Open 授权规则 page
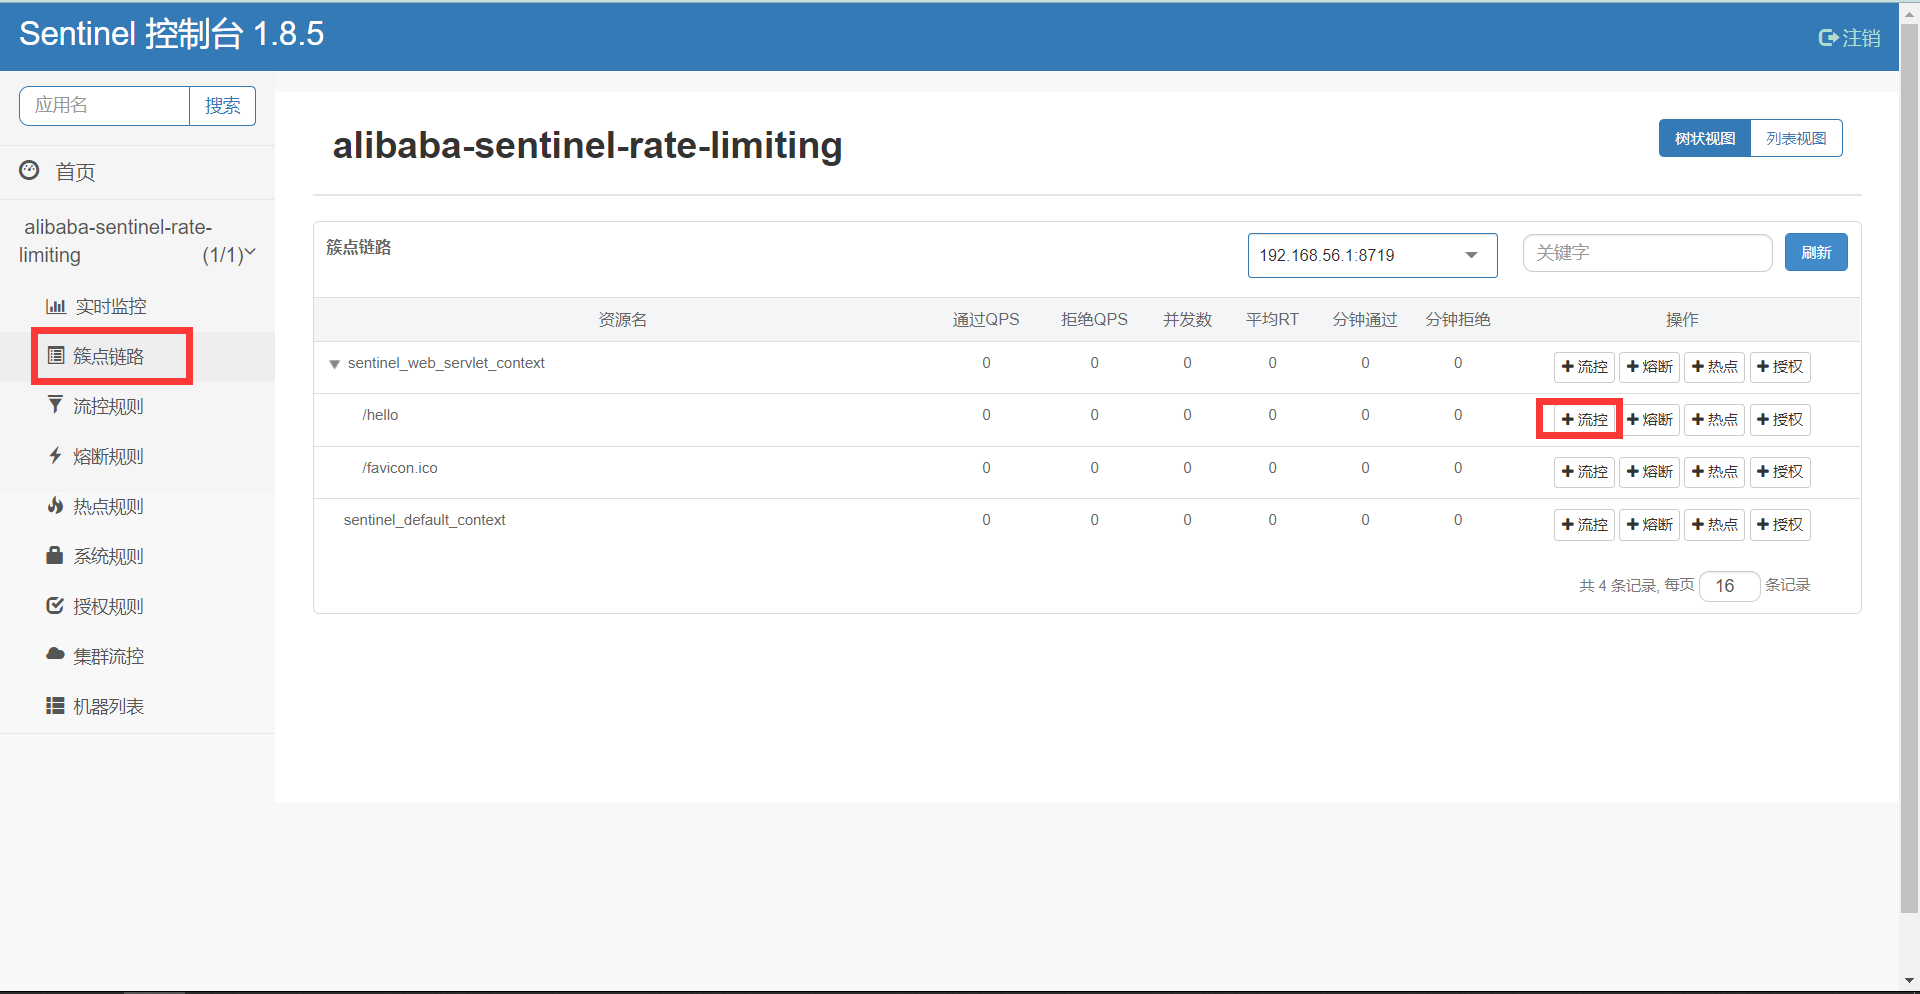Screen dimensions: 1920x994 click(108, 606)
